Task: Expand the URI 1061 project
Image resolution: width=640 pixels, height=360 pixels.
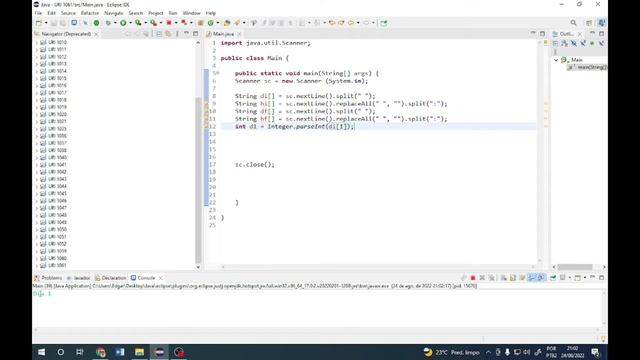Action: [x=37, y=266]
